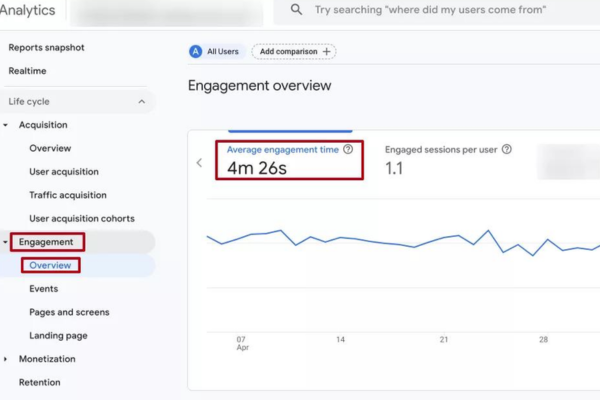Viewport: 600px width, 400px height.
Task: Click the search magnifier icon
Action: coord(296,10)
